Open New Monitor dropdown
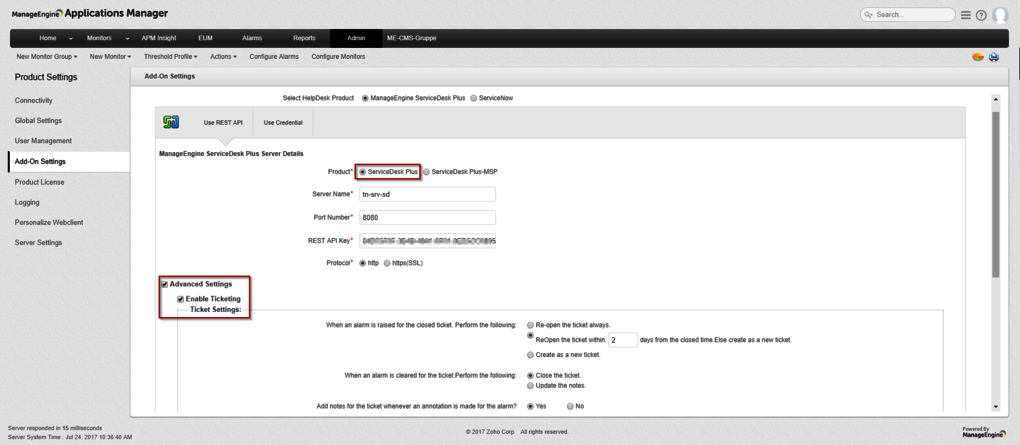The image size is (1020, 445). (x=111, y=57)
